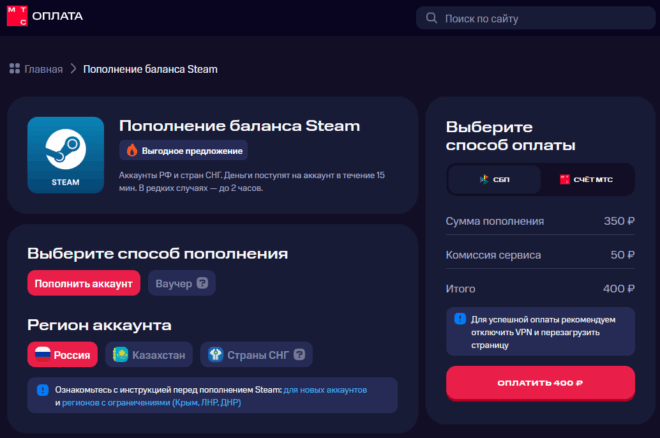
Task: Click the Выберите способ оплаты heading
Action: pos(511,136)
